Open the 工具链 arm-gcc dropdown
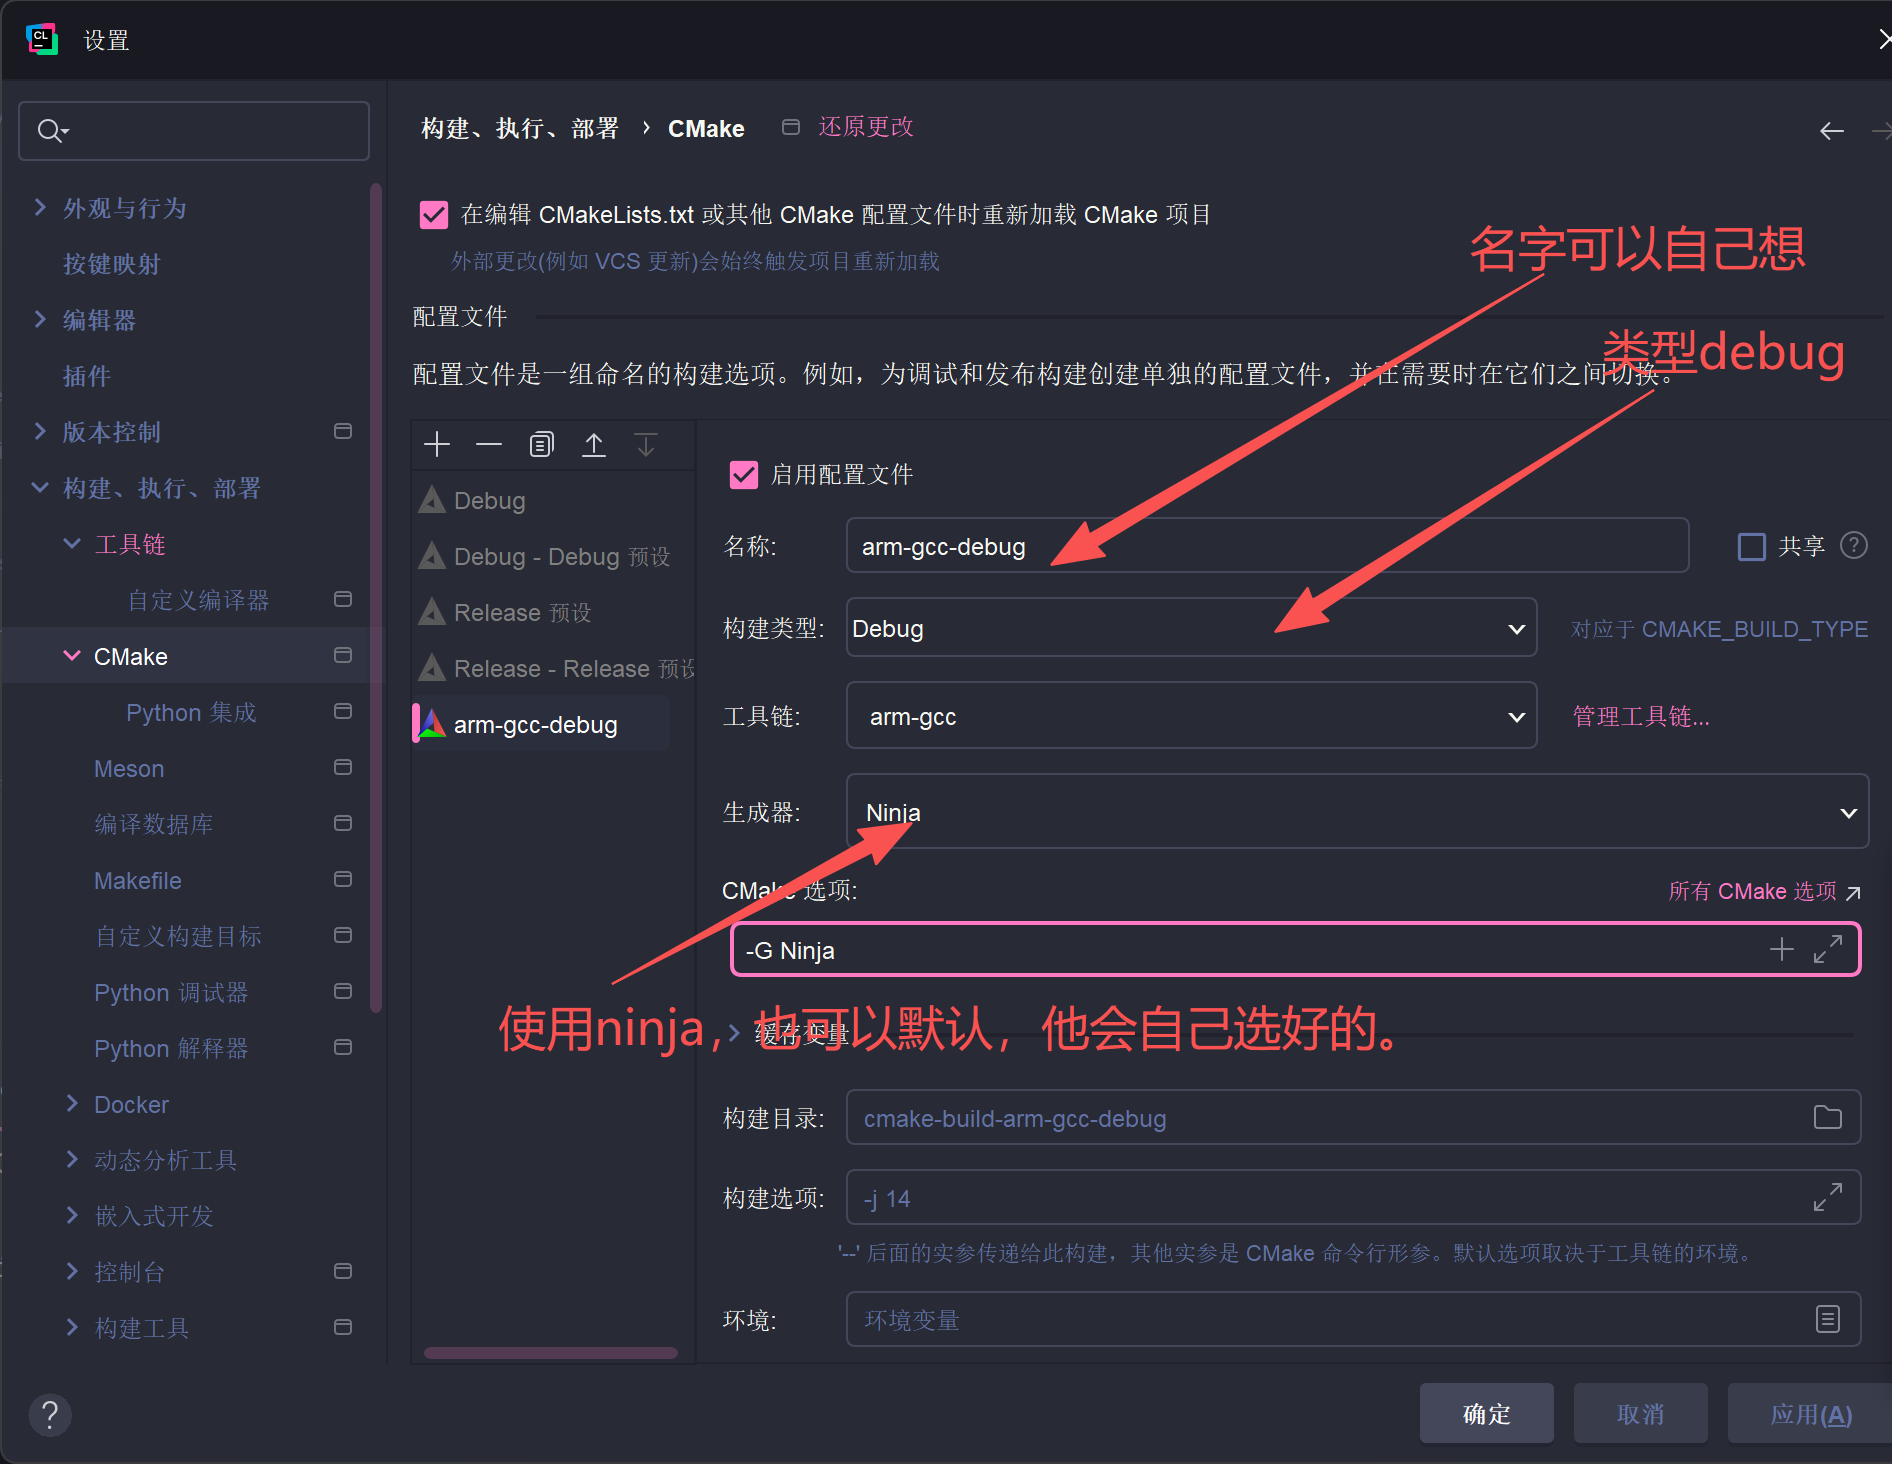 (1191, 716)
